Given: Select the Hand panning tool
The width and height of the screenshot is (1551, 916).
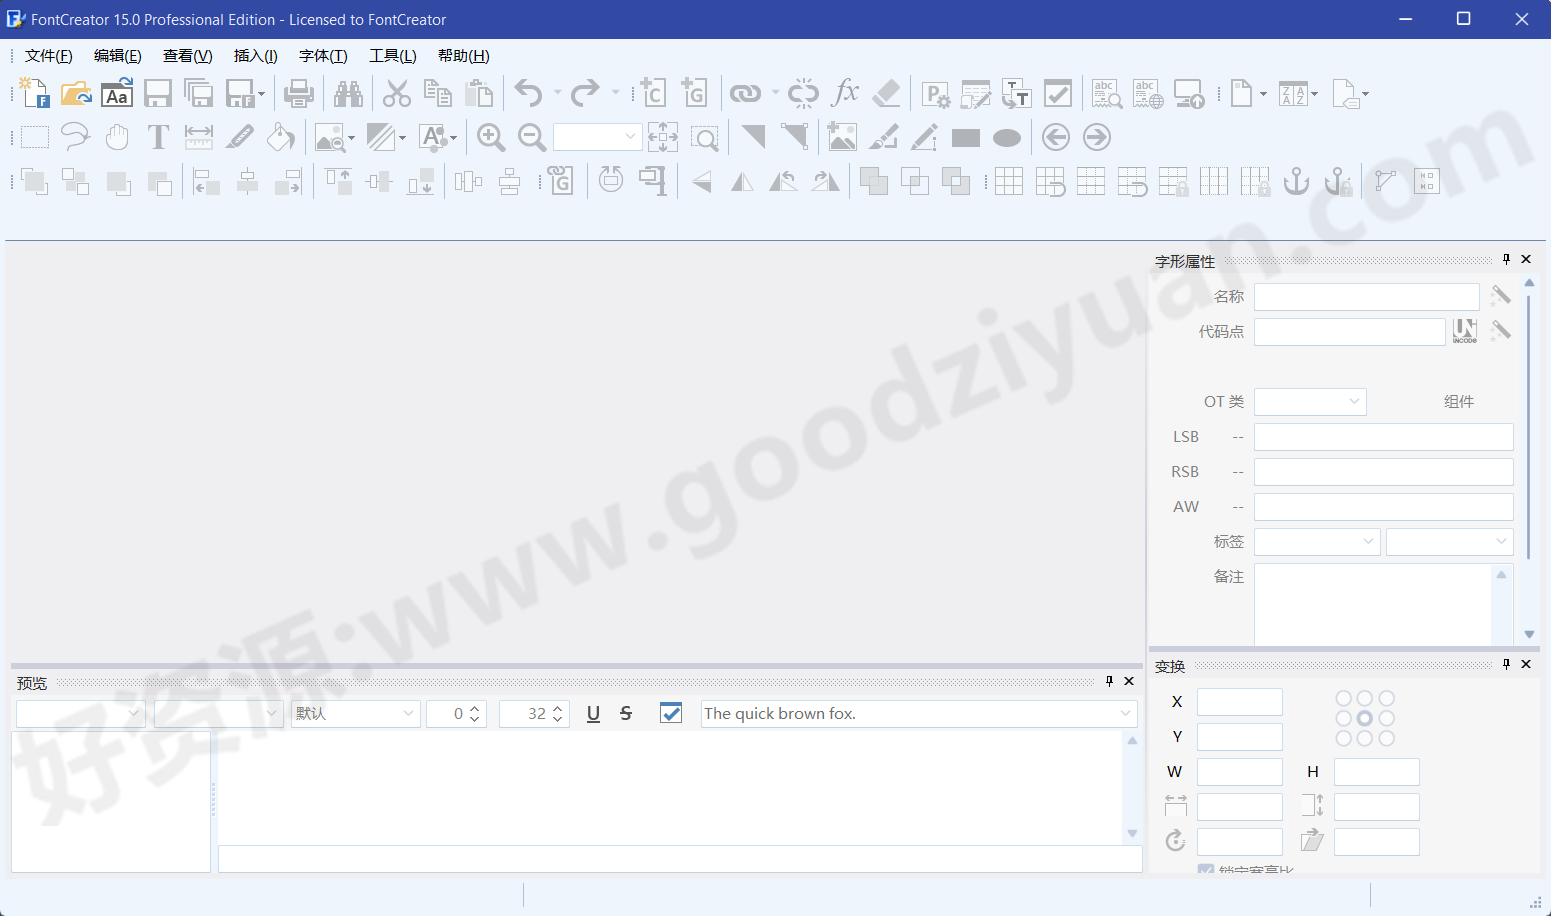Looking at the screenshot, I should pyautogui.click(x=117, y=136).
